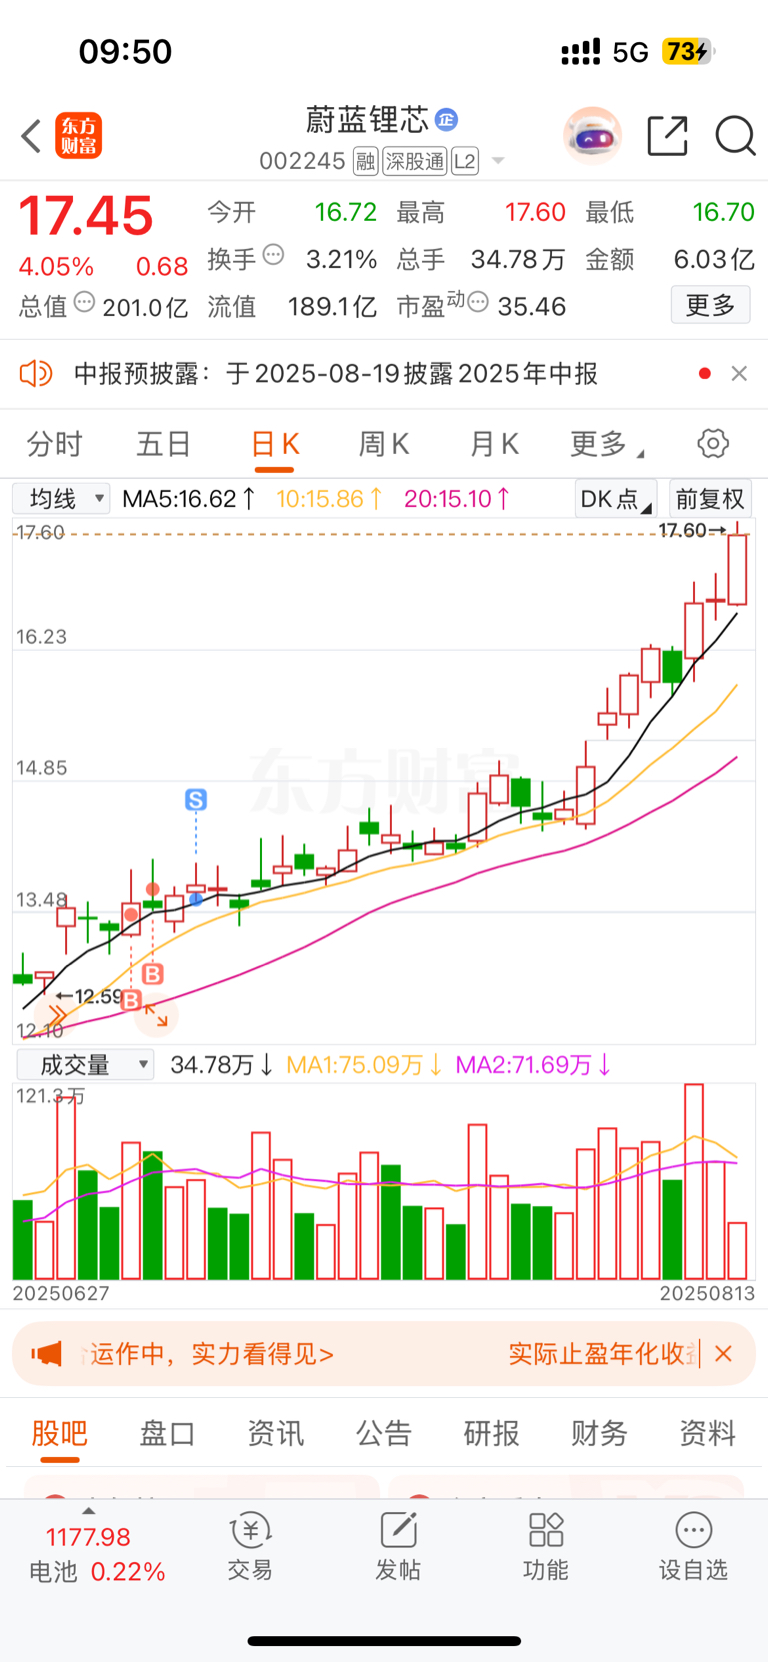Switch to the 财务 tab

pyautogui.click(x=599, y=1433)
